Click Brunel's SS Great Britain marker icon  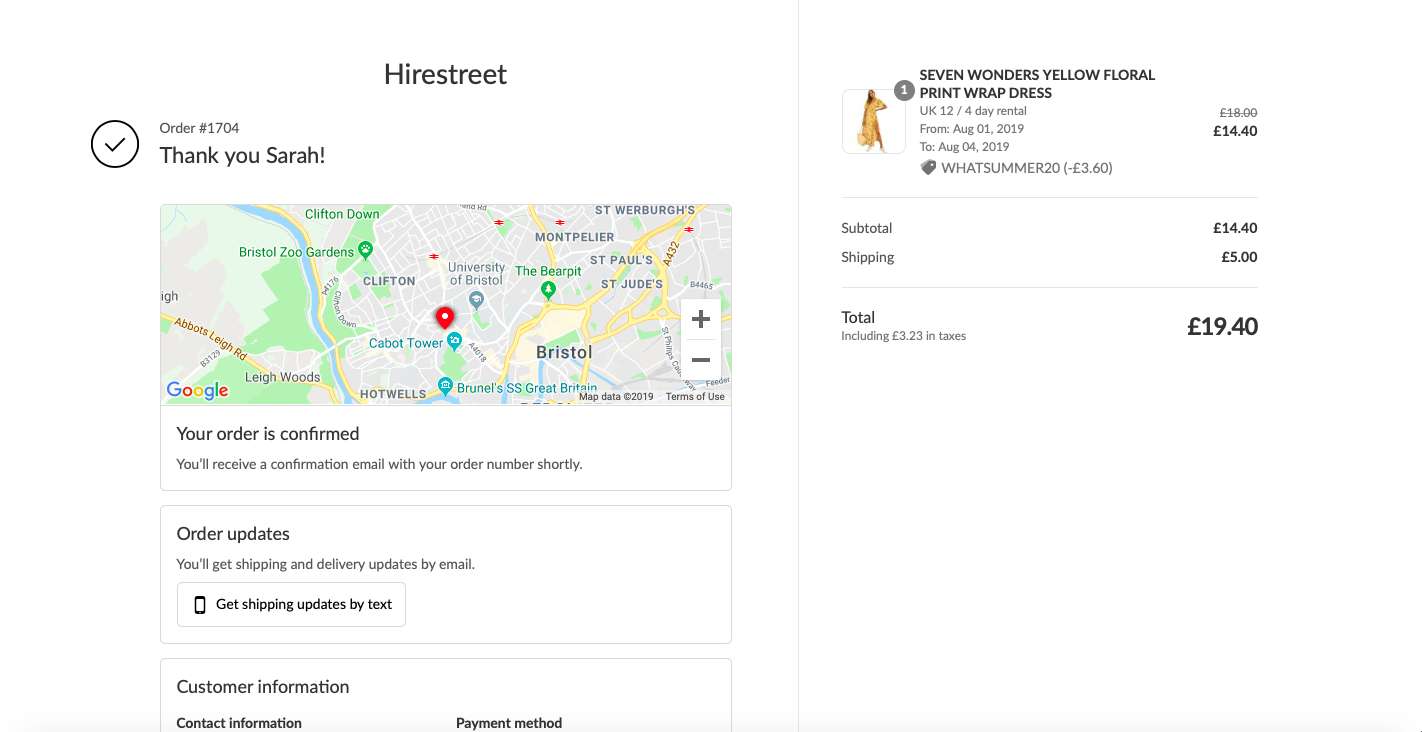click(x=446, y=386)
